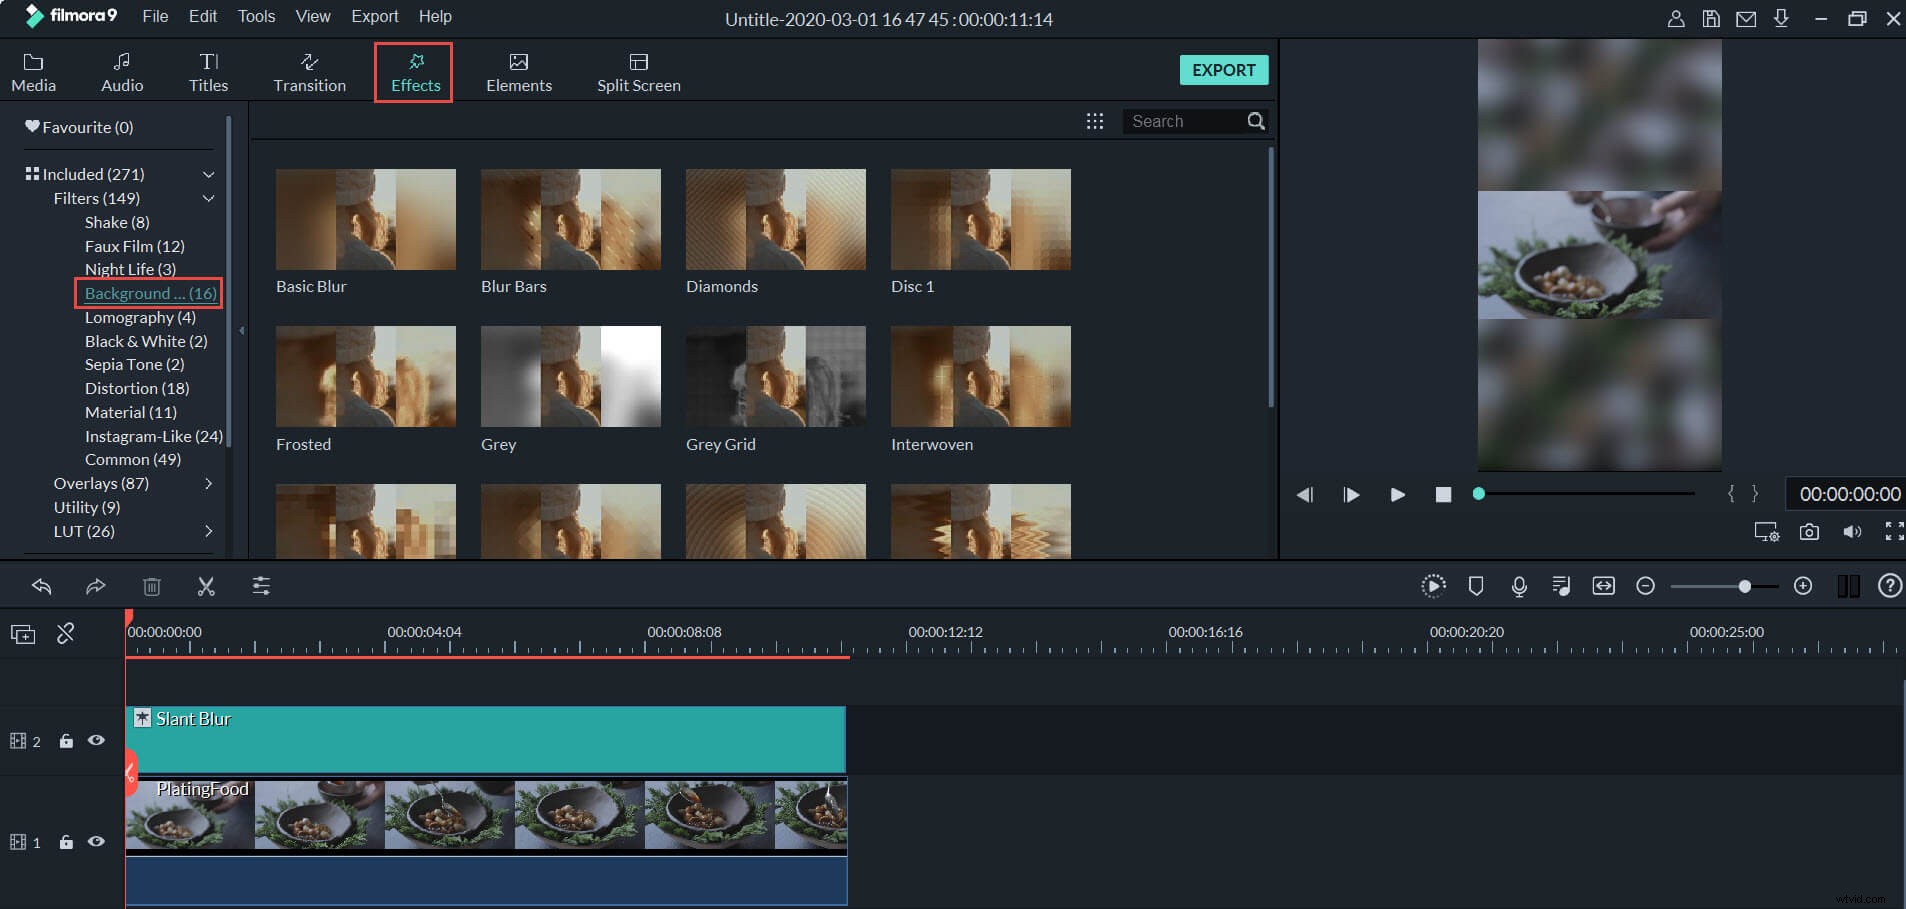
Task: Expand the Overlays category
Action: [209, 483]
